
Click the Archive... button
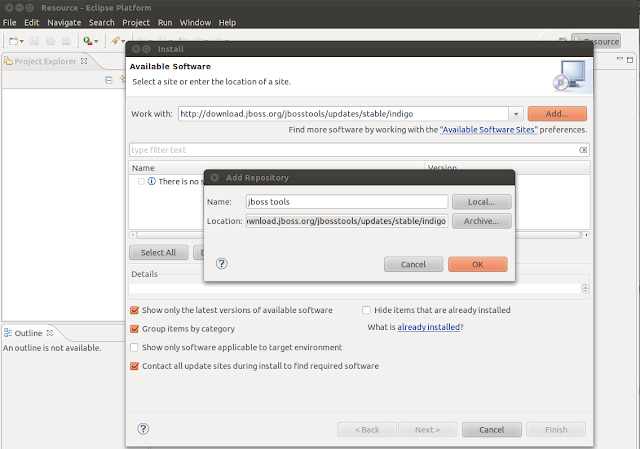click(x=481, y=221)
